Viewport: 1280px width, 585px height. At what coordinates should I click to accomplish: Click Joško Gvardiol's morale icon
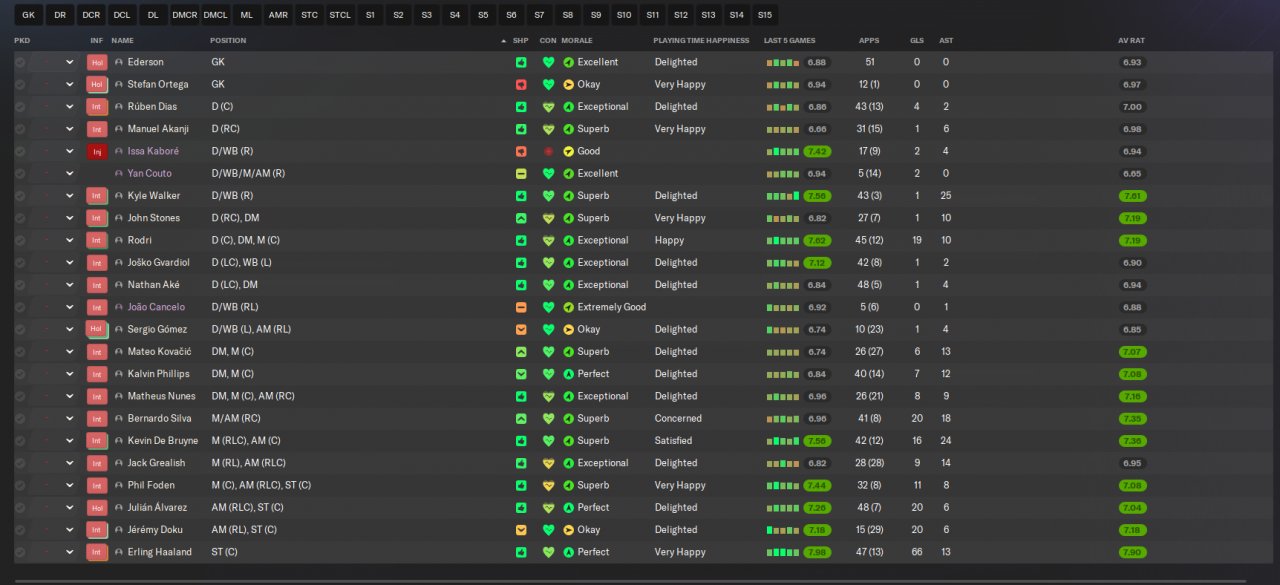(x=568, y=263)
